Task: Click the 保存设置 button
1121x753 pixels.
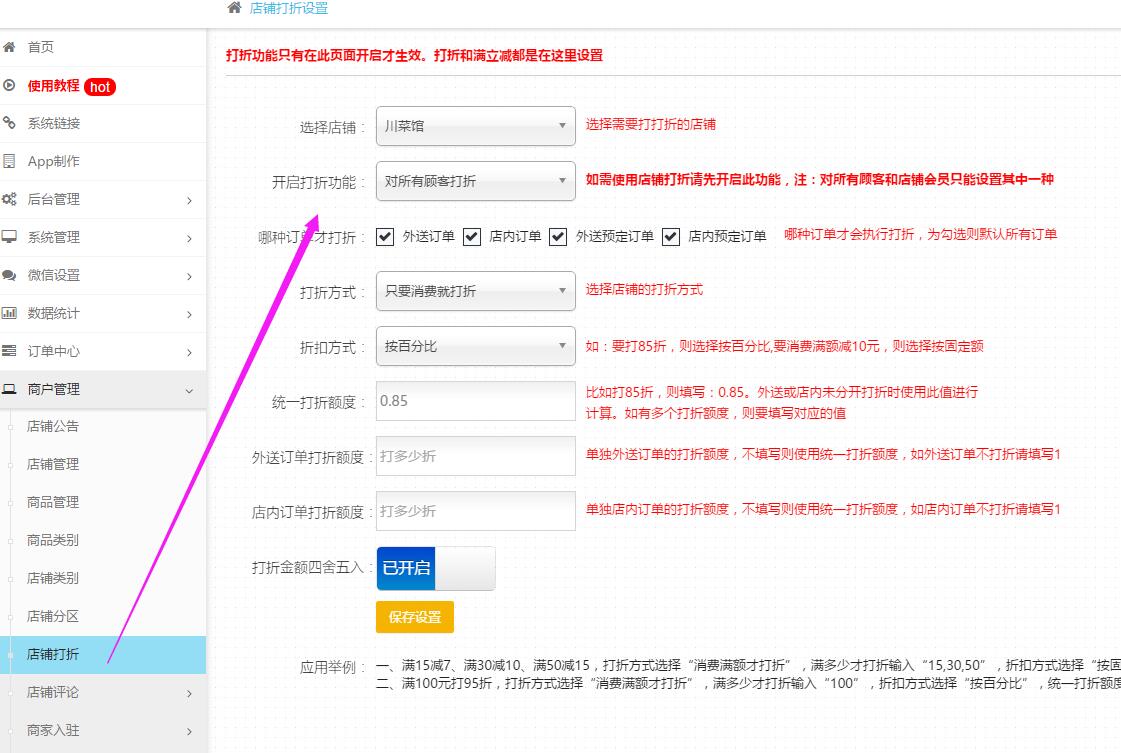Action: 415,617
